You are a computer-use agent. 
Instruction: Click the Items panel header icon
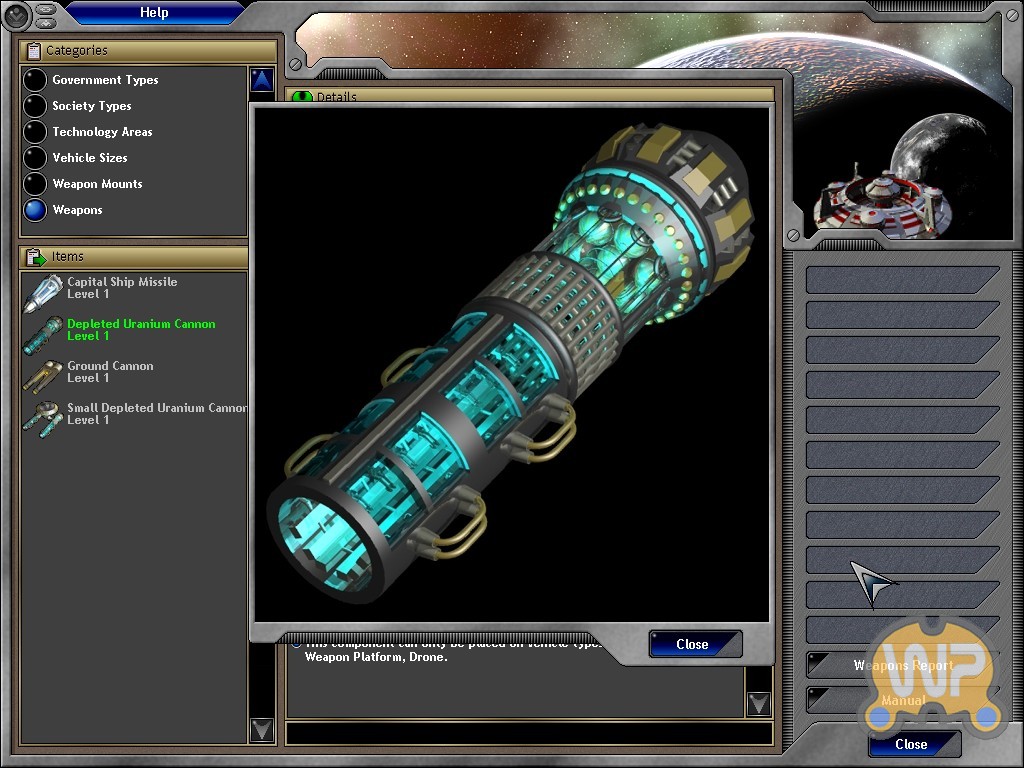click(36, 257)
